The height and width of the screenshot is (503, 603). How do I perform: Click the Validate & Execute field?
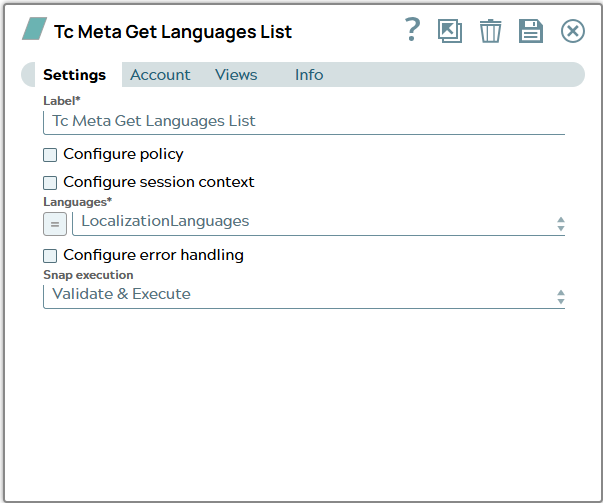click(304, 296)
